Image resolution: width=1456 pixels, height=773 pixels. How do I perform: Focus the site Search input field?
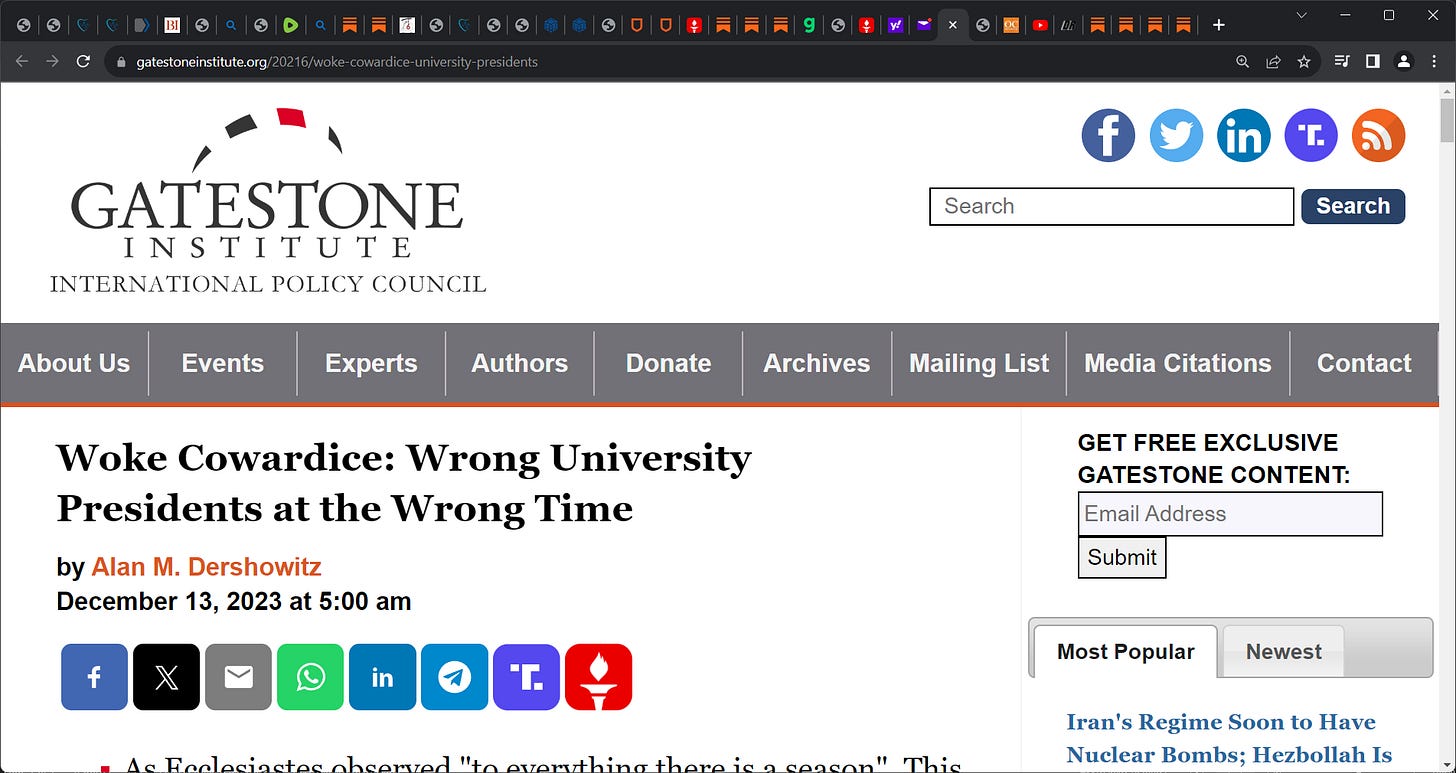point(1112,206)
